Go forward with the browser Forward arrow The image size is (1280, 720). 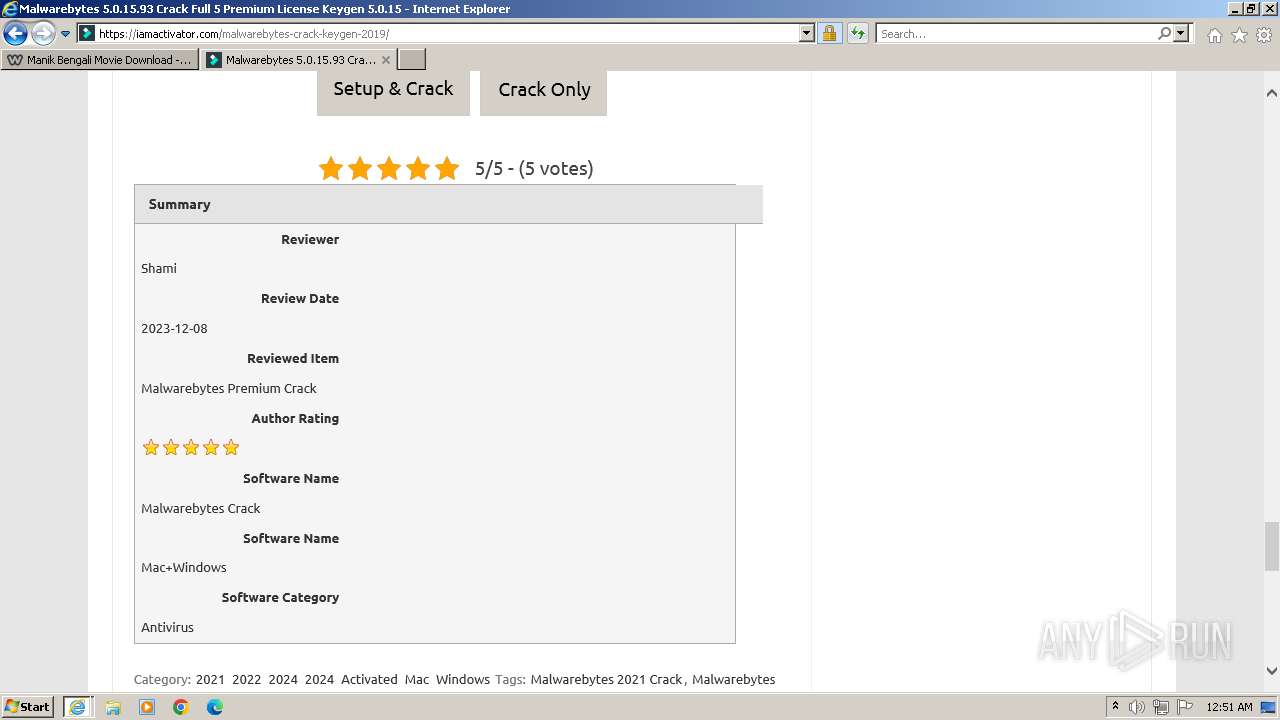click(43, 34)
